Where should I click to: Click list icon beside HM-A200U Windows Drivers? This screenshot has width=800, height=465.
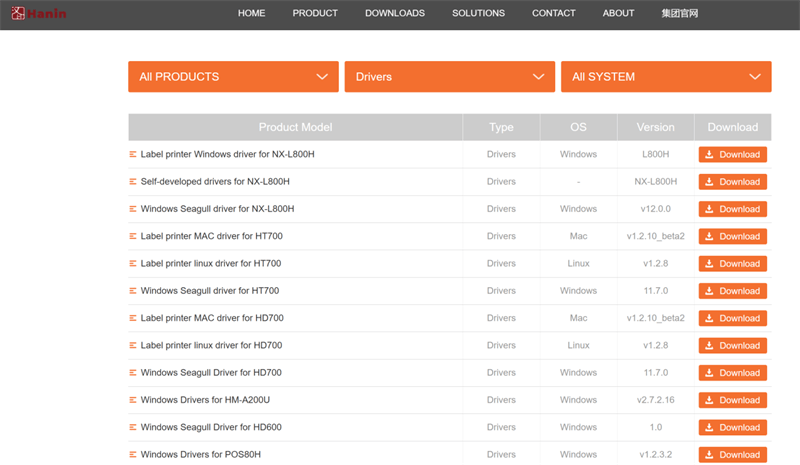133,400
